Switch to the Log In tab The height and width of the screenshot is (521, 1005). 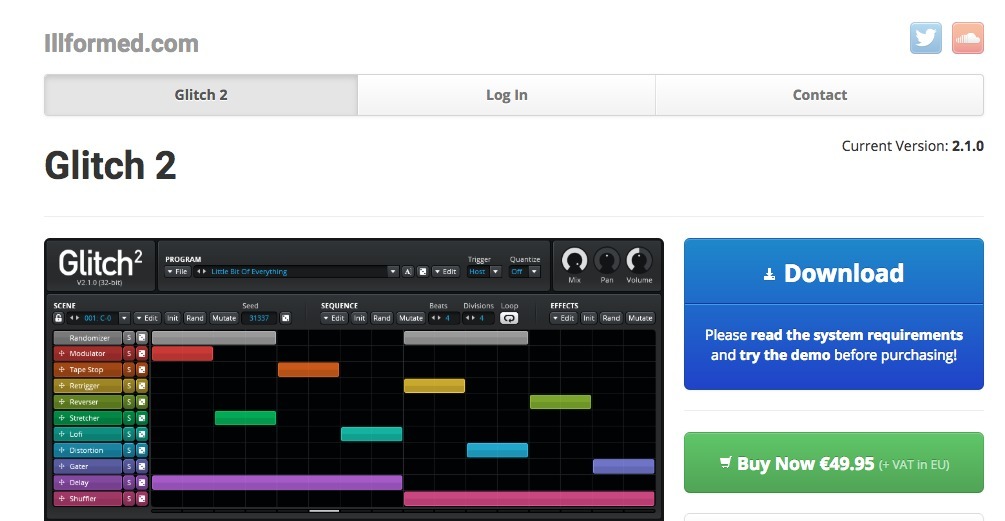506,95
